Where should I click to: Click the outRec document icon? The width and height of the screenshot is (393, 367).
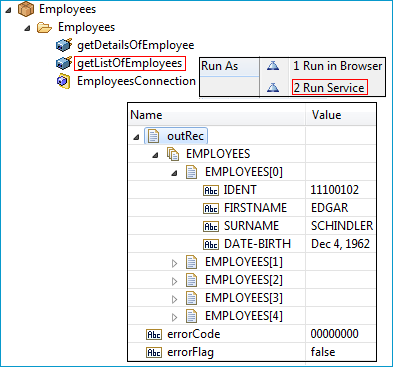pyautogui.click(x=153, y=136)
